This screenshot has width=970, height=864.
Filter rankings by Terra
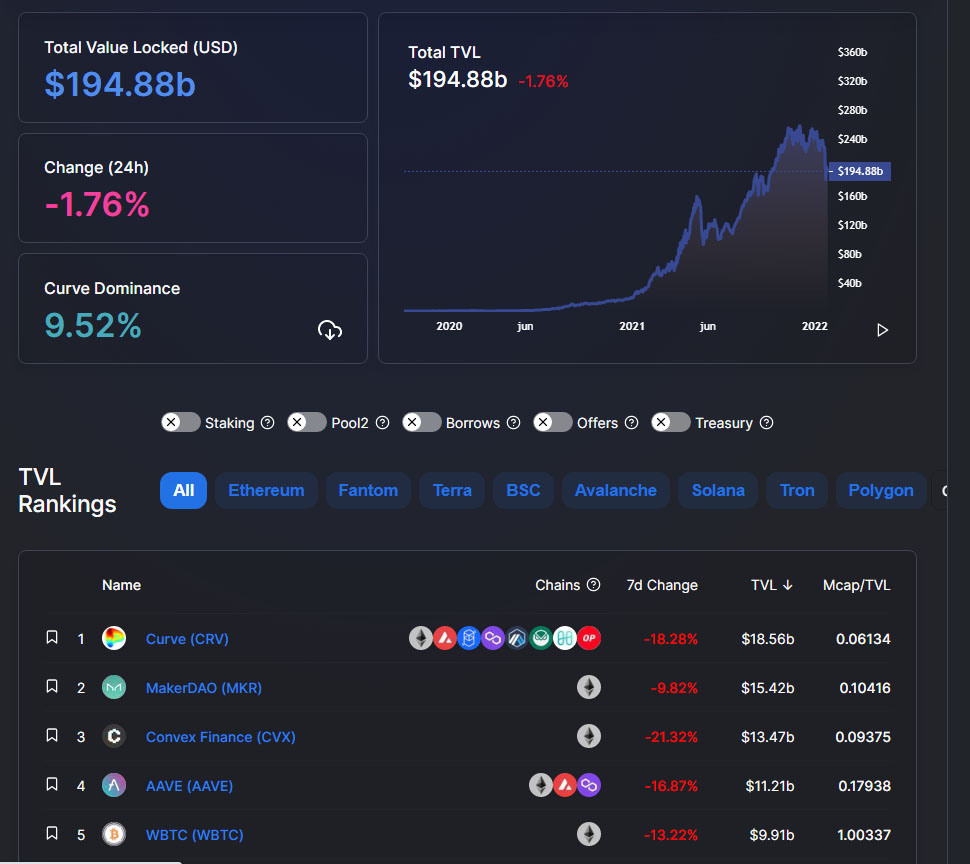coord(452,490)
